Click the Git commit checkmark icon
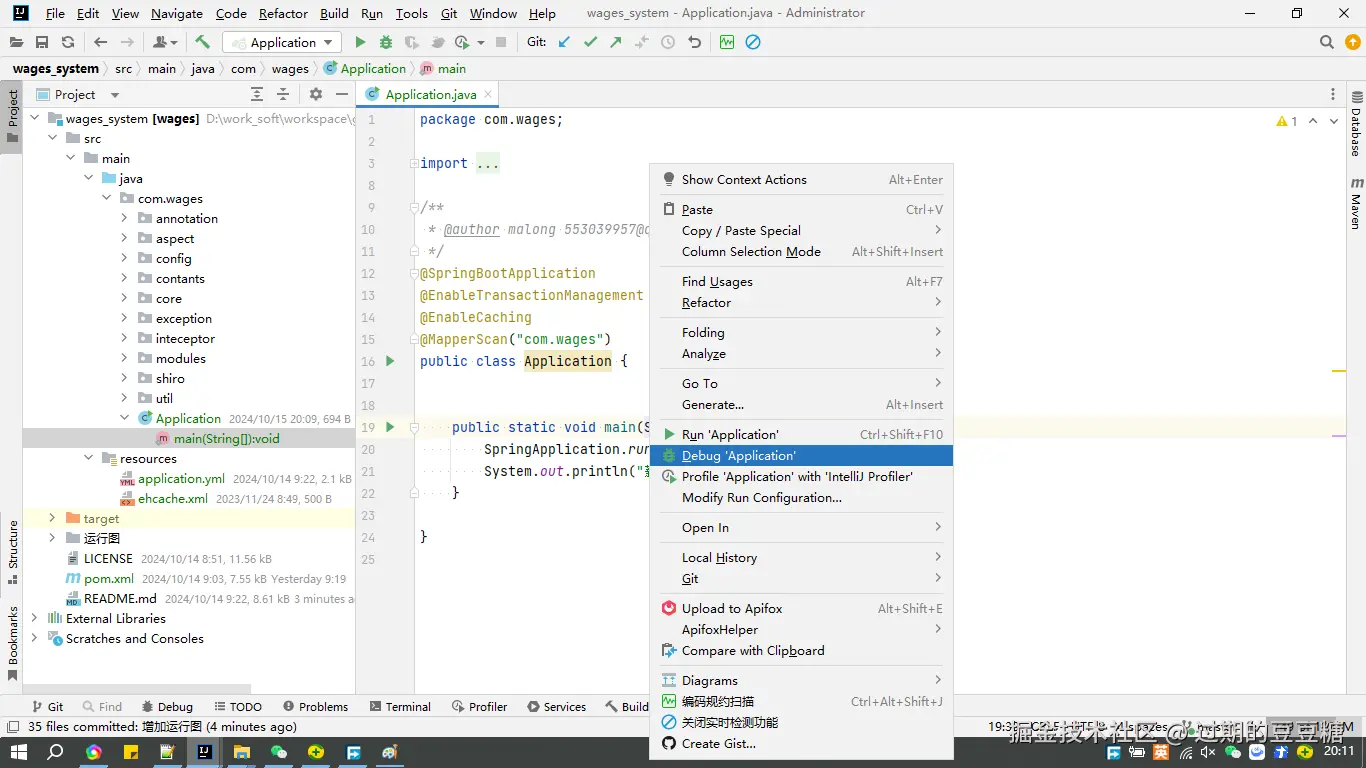This screenshot has width=1366, height=768. [590, 42]
